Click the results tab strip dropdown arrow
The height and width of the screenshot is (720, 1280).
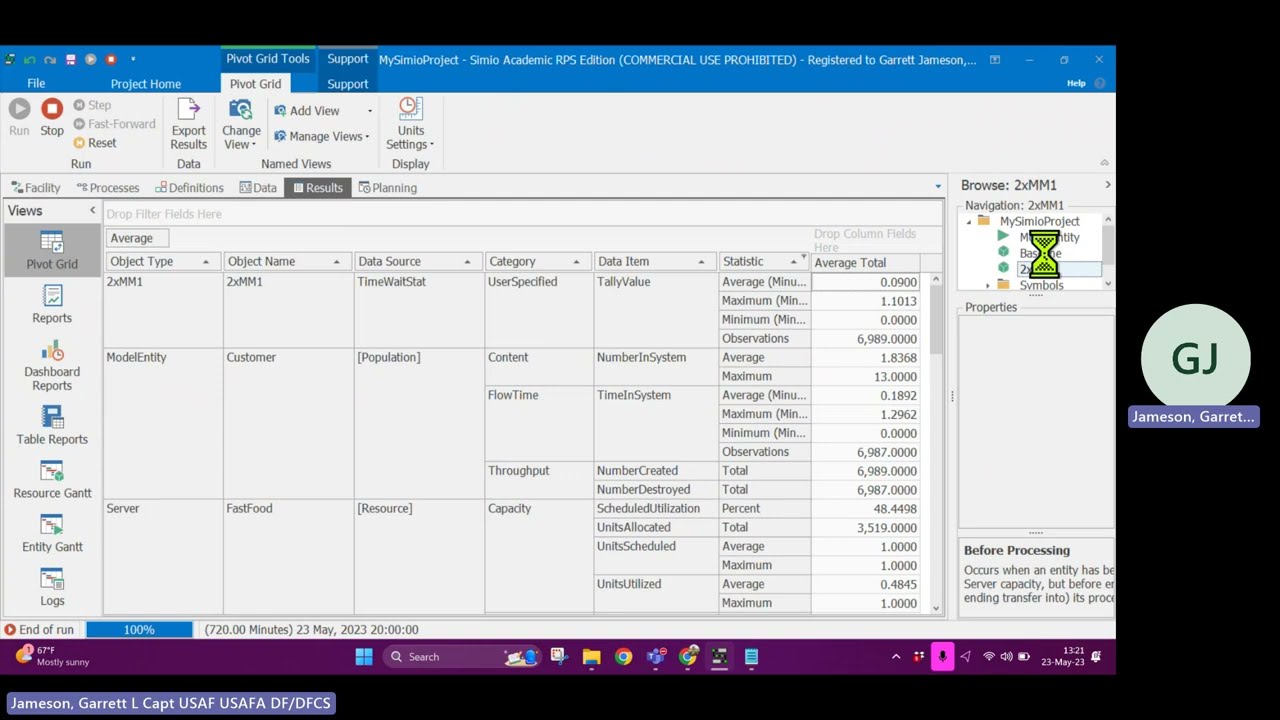tap(937, 187)
